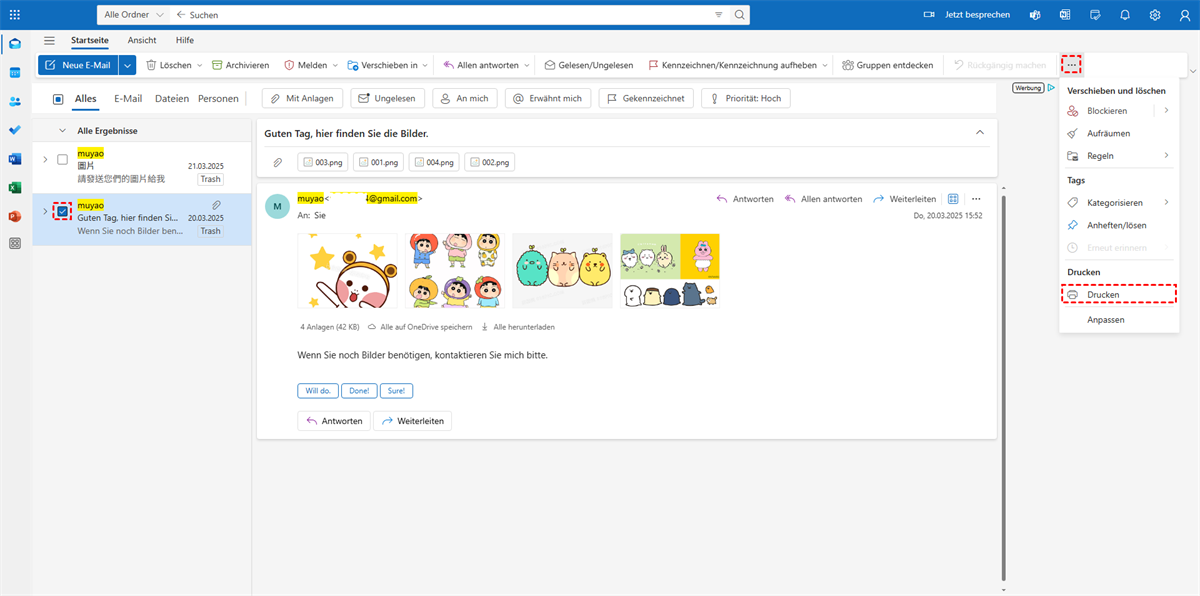Viewport: 1200px width, 596px height.
Task: Open the message's more actions ellipsis
Action: (x=977, y=199)
